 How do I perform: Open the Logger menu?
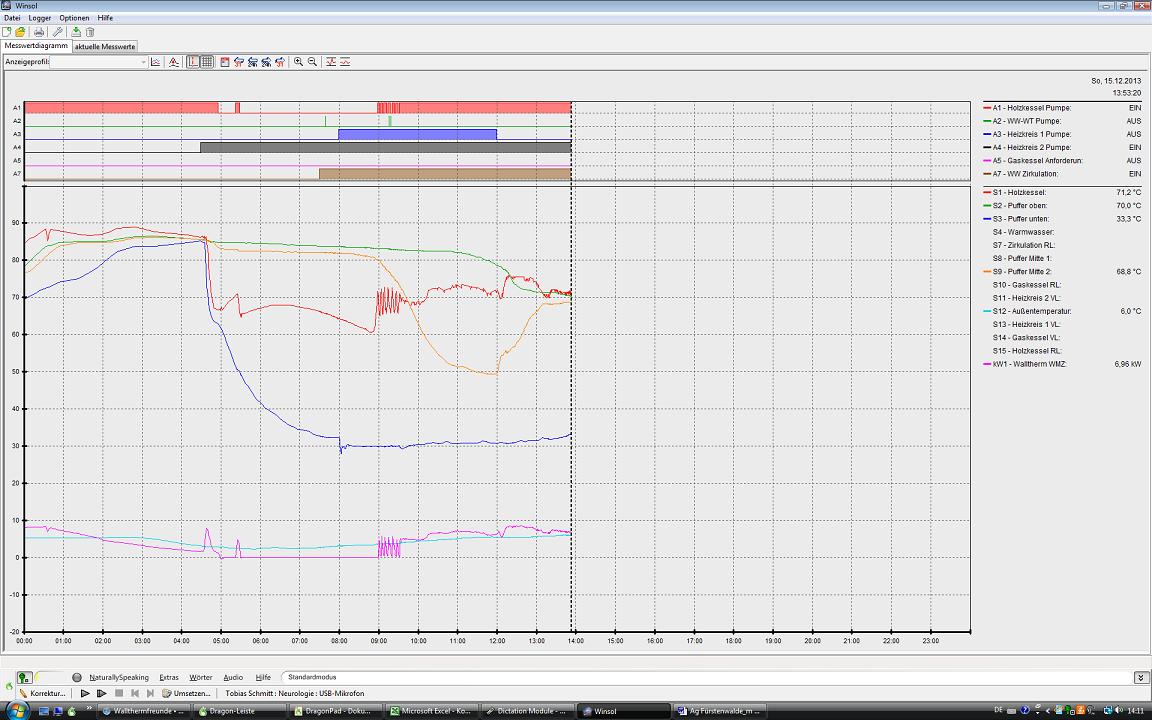[x=40, y=18]
